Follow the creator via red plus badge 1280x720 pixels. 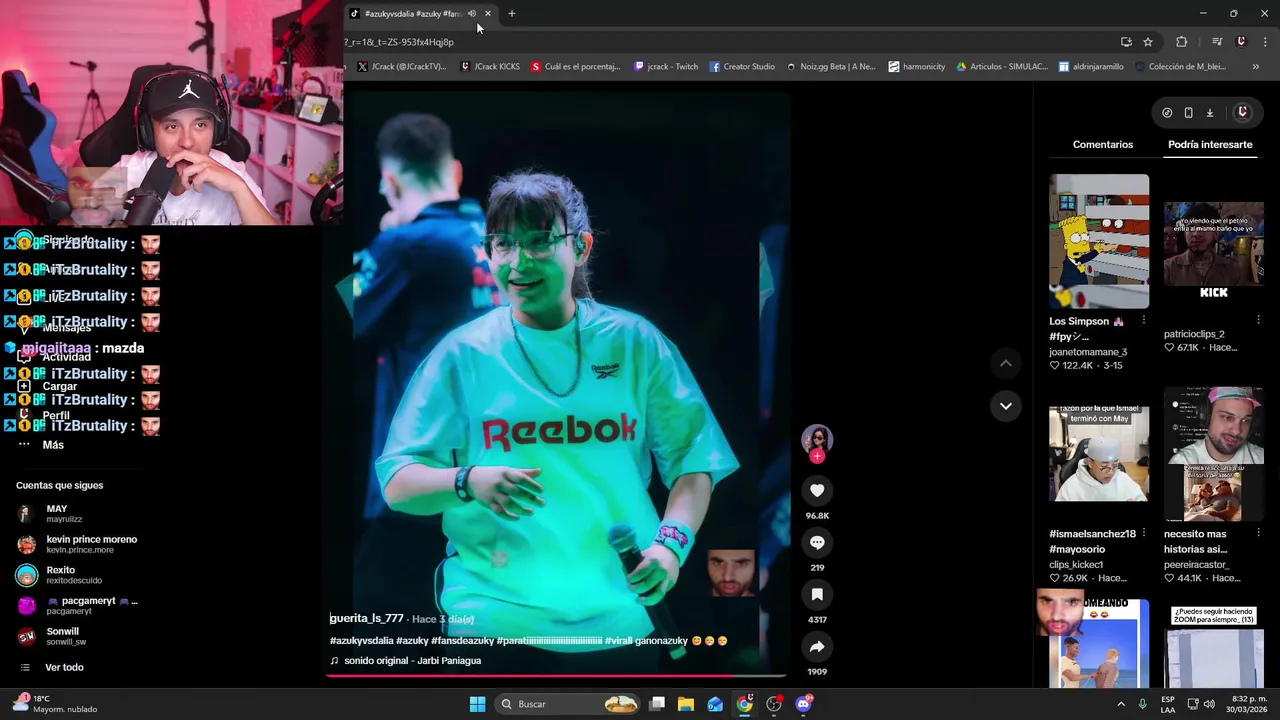(817, 456)
